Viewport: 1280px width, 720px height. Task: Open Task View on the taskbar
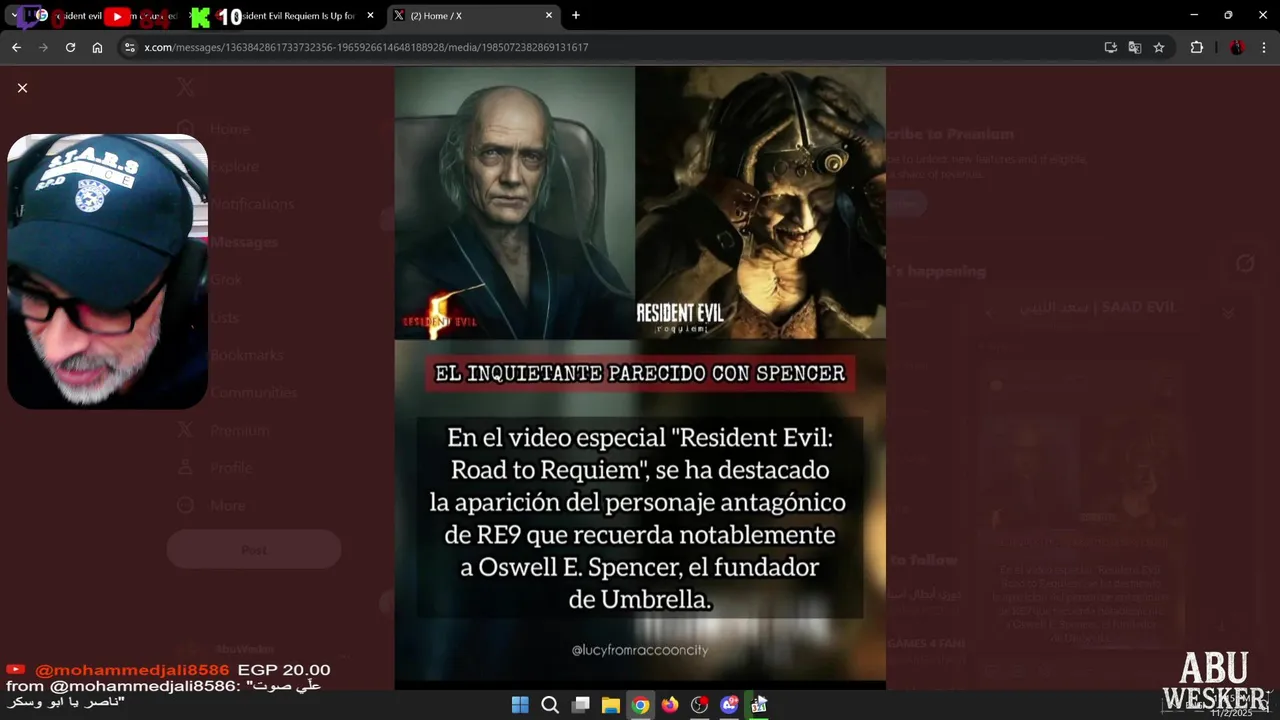click(x=580, y=705)
